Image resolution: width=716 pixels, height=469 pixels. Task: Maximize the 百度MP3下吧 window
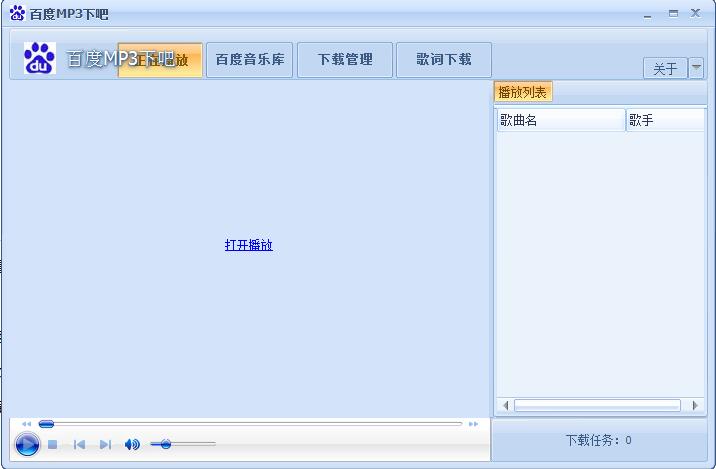pos(674,14)
